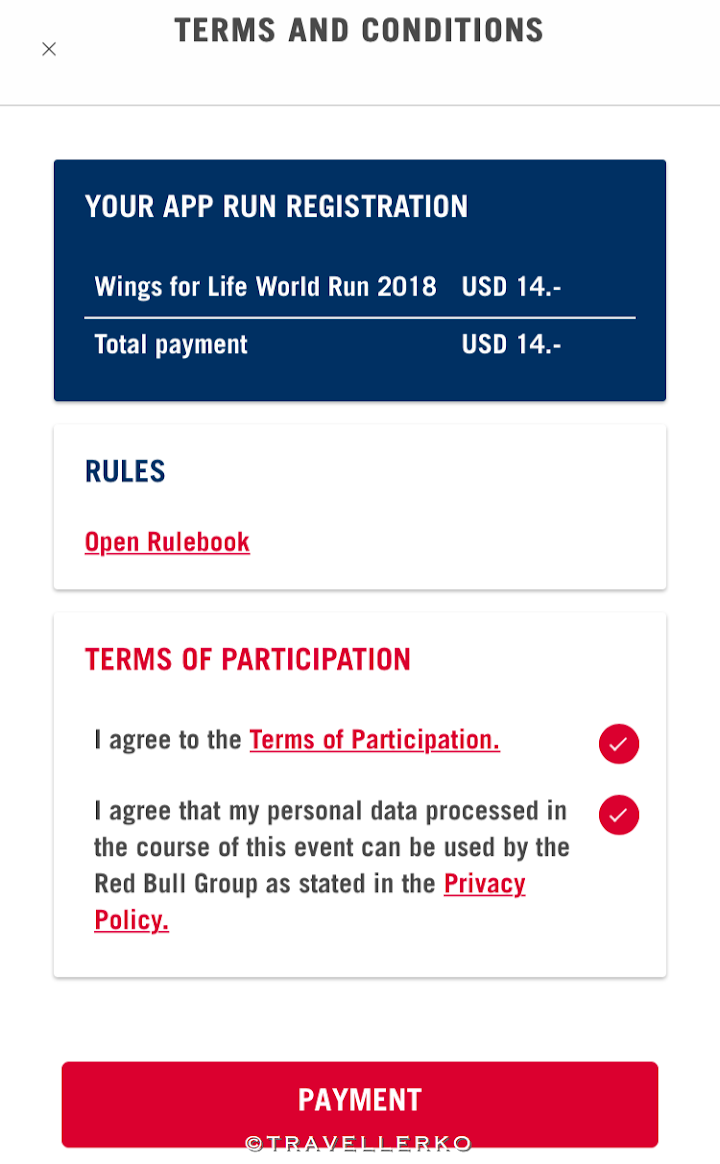Viewport: 720px width, 1164px height.
Task: Open the Rulebook
Action: (167, 541)
